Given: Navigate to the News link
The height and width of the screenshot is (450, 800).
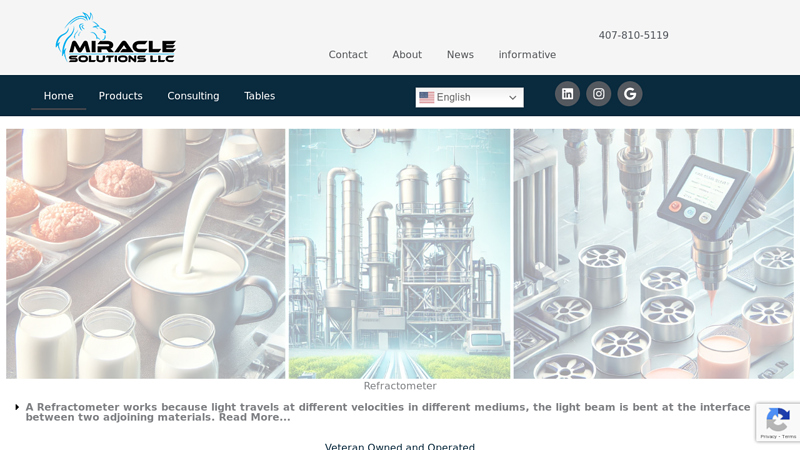Looking at the screenshot, I should coord(460,55).
